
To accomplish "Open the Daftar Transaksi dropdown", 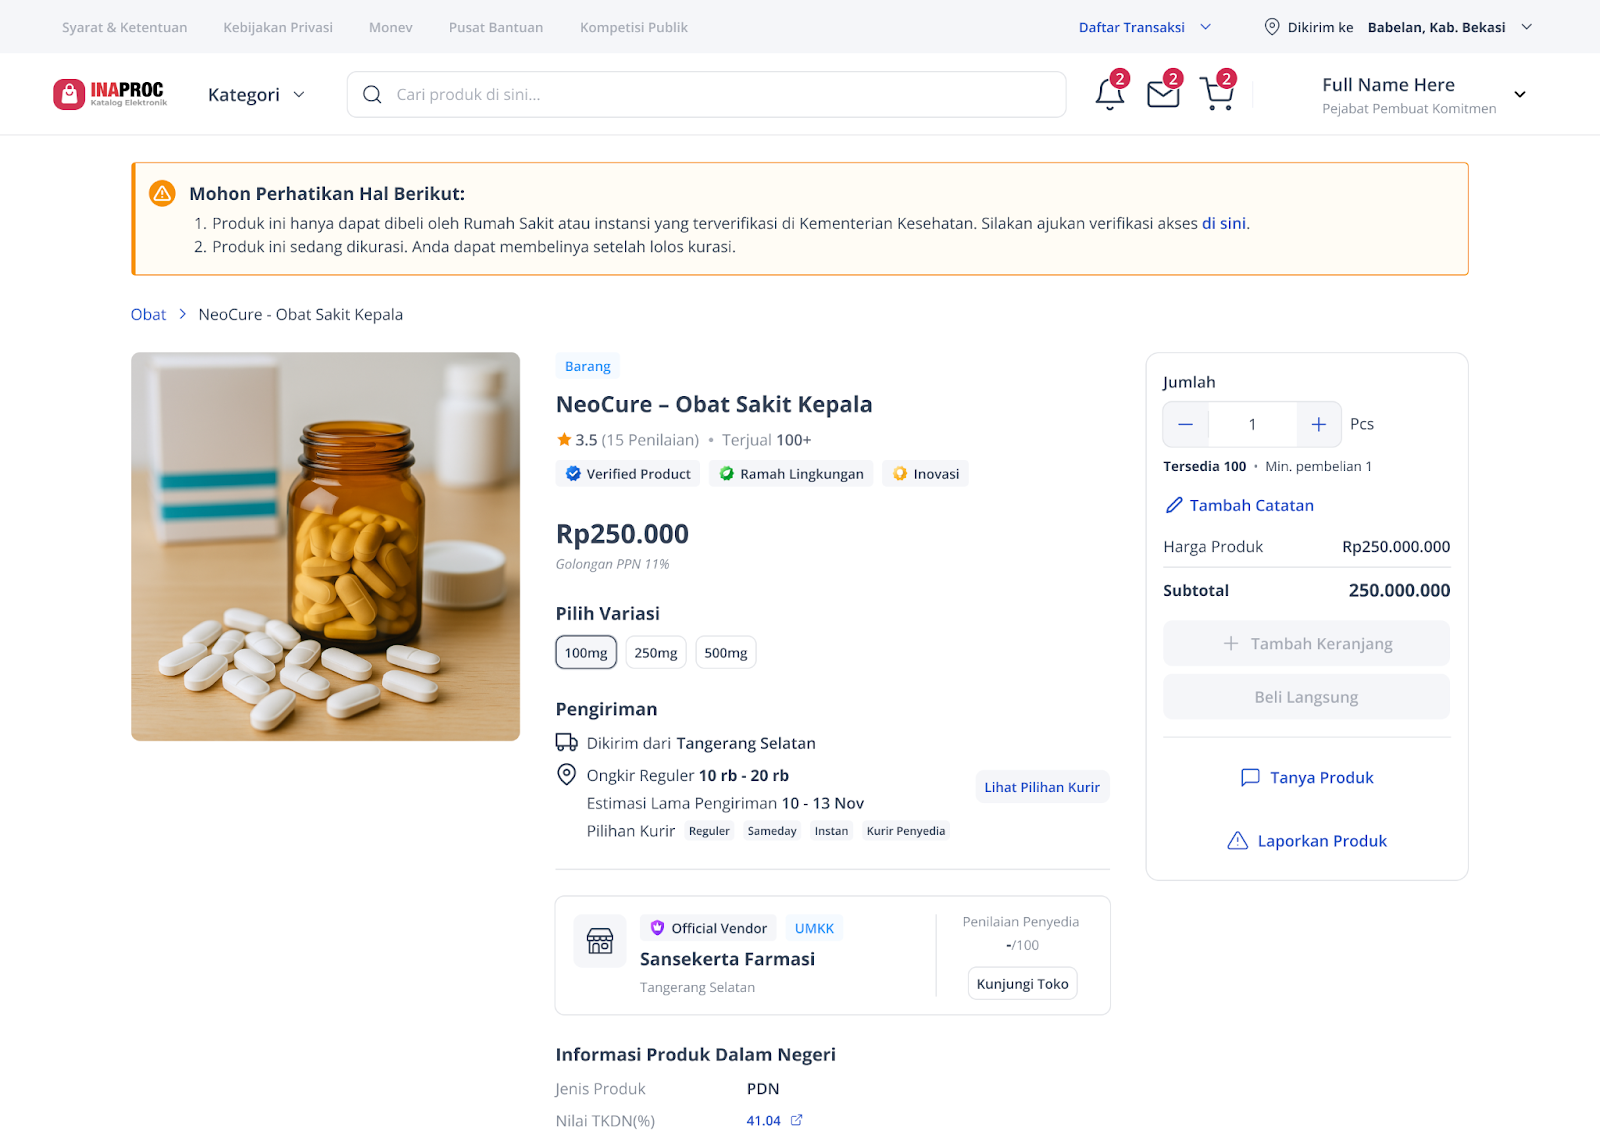I will tap(1145, 27).
